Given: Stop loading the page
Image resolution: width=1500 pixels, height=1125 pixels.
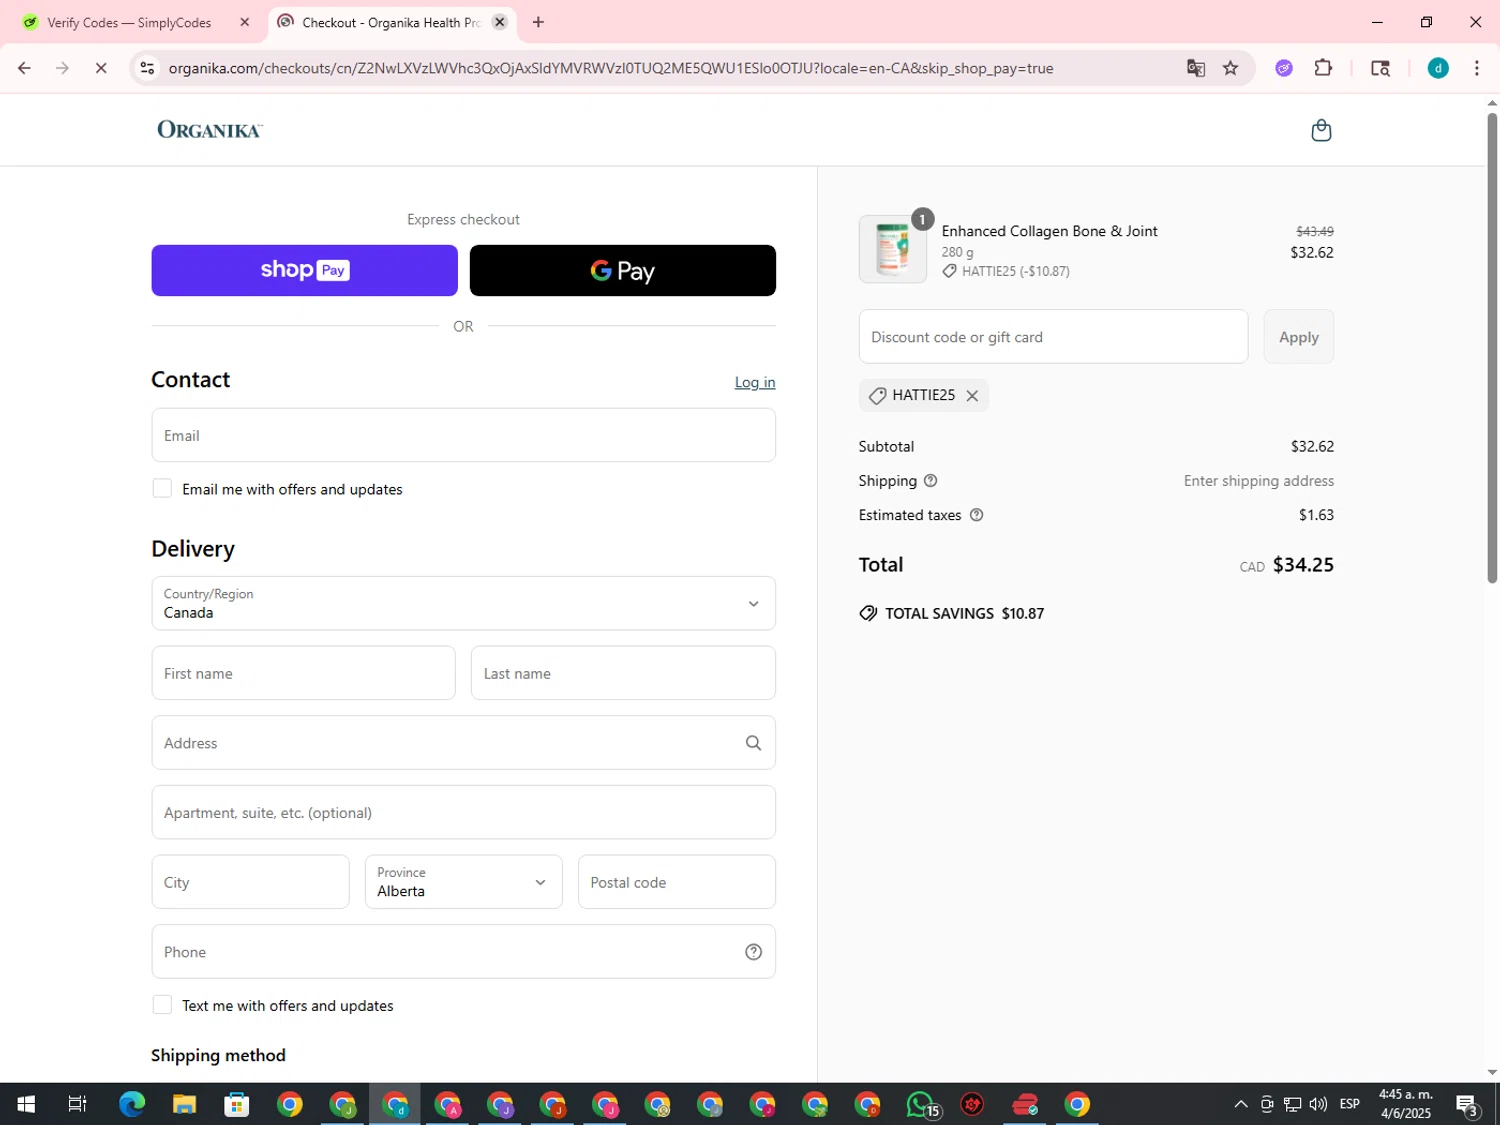Looking at the screenshot, I should pos(100,68).
